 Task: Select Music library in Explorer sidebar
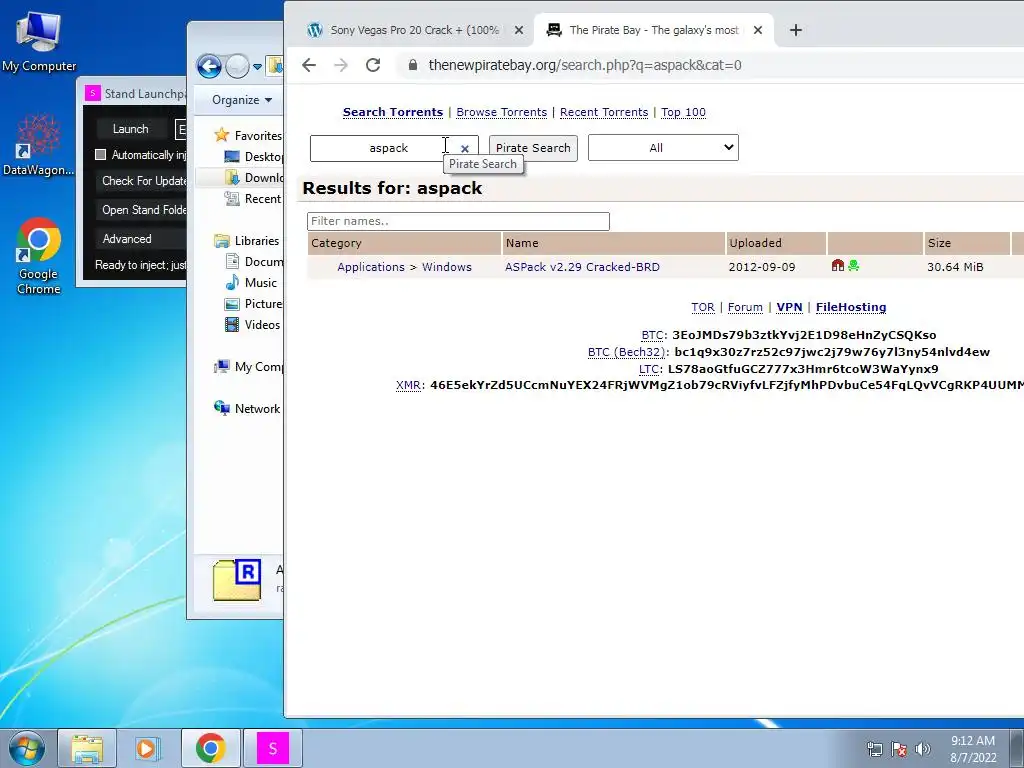pos(251,283)
